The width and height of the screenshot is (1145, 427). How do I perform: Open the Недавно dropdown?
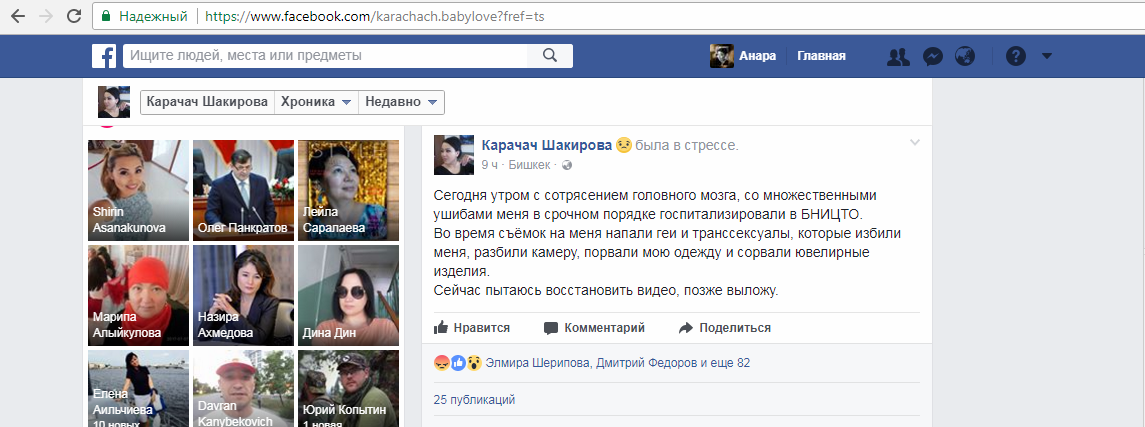[x=401, y=102]
